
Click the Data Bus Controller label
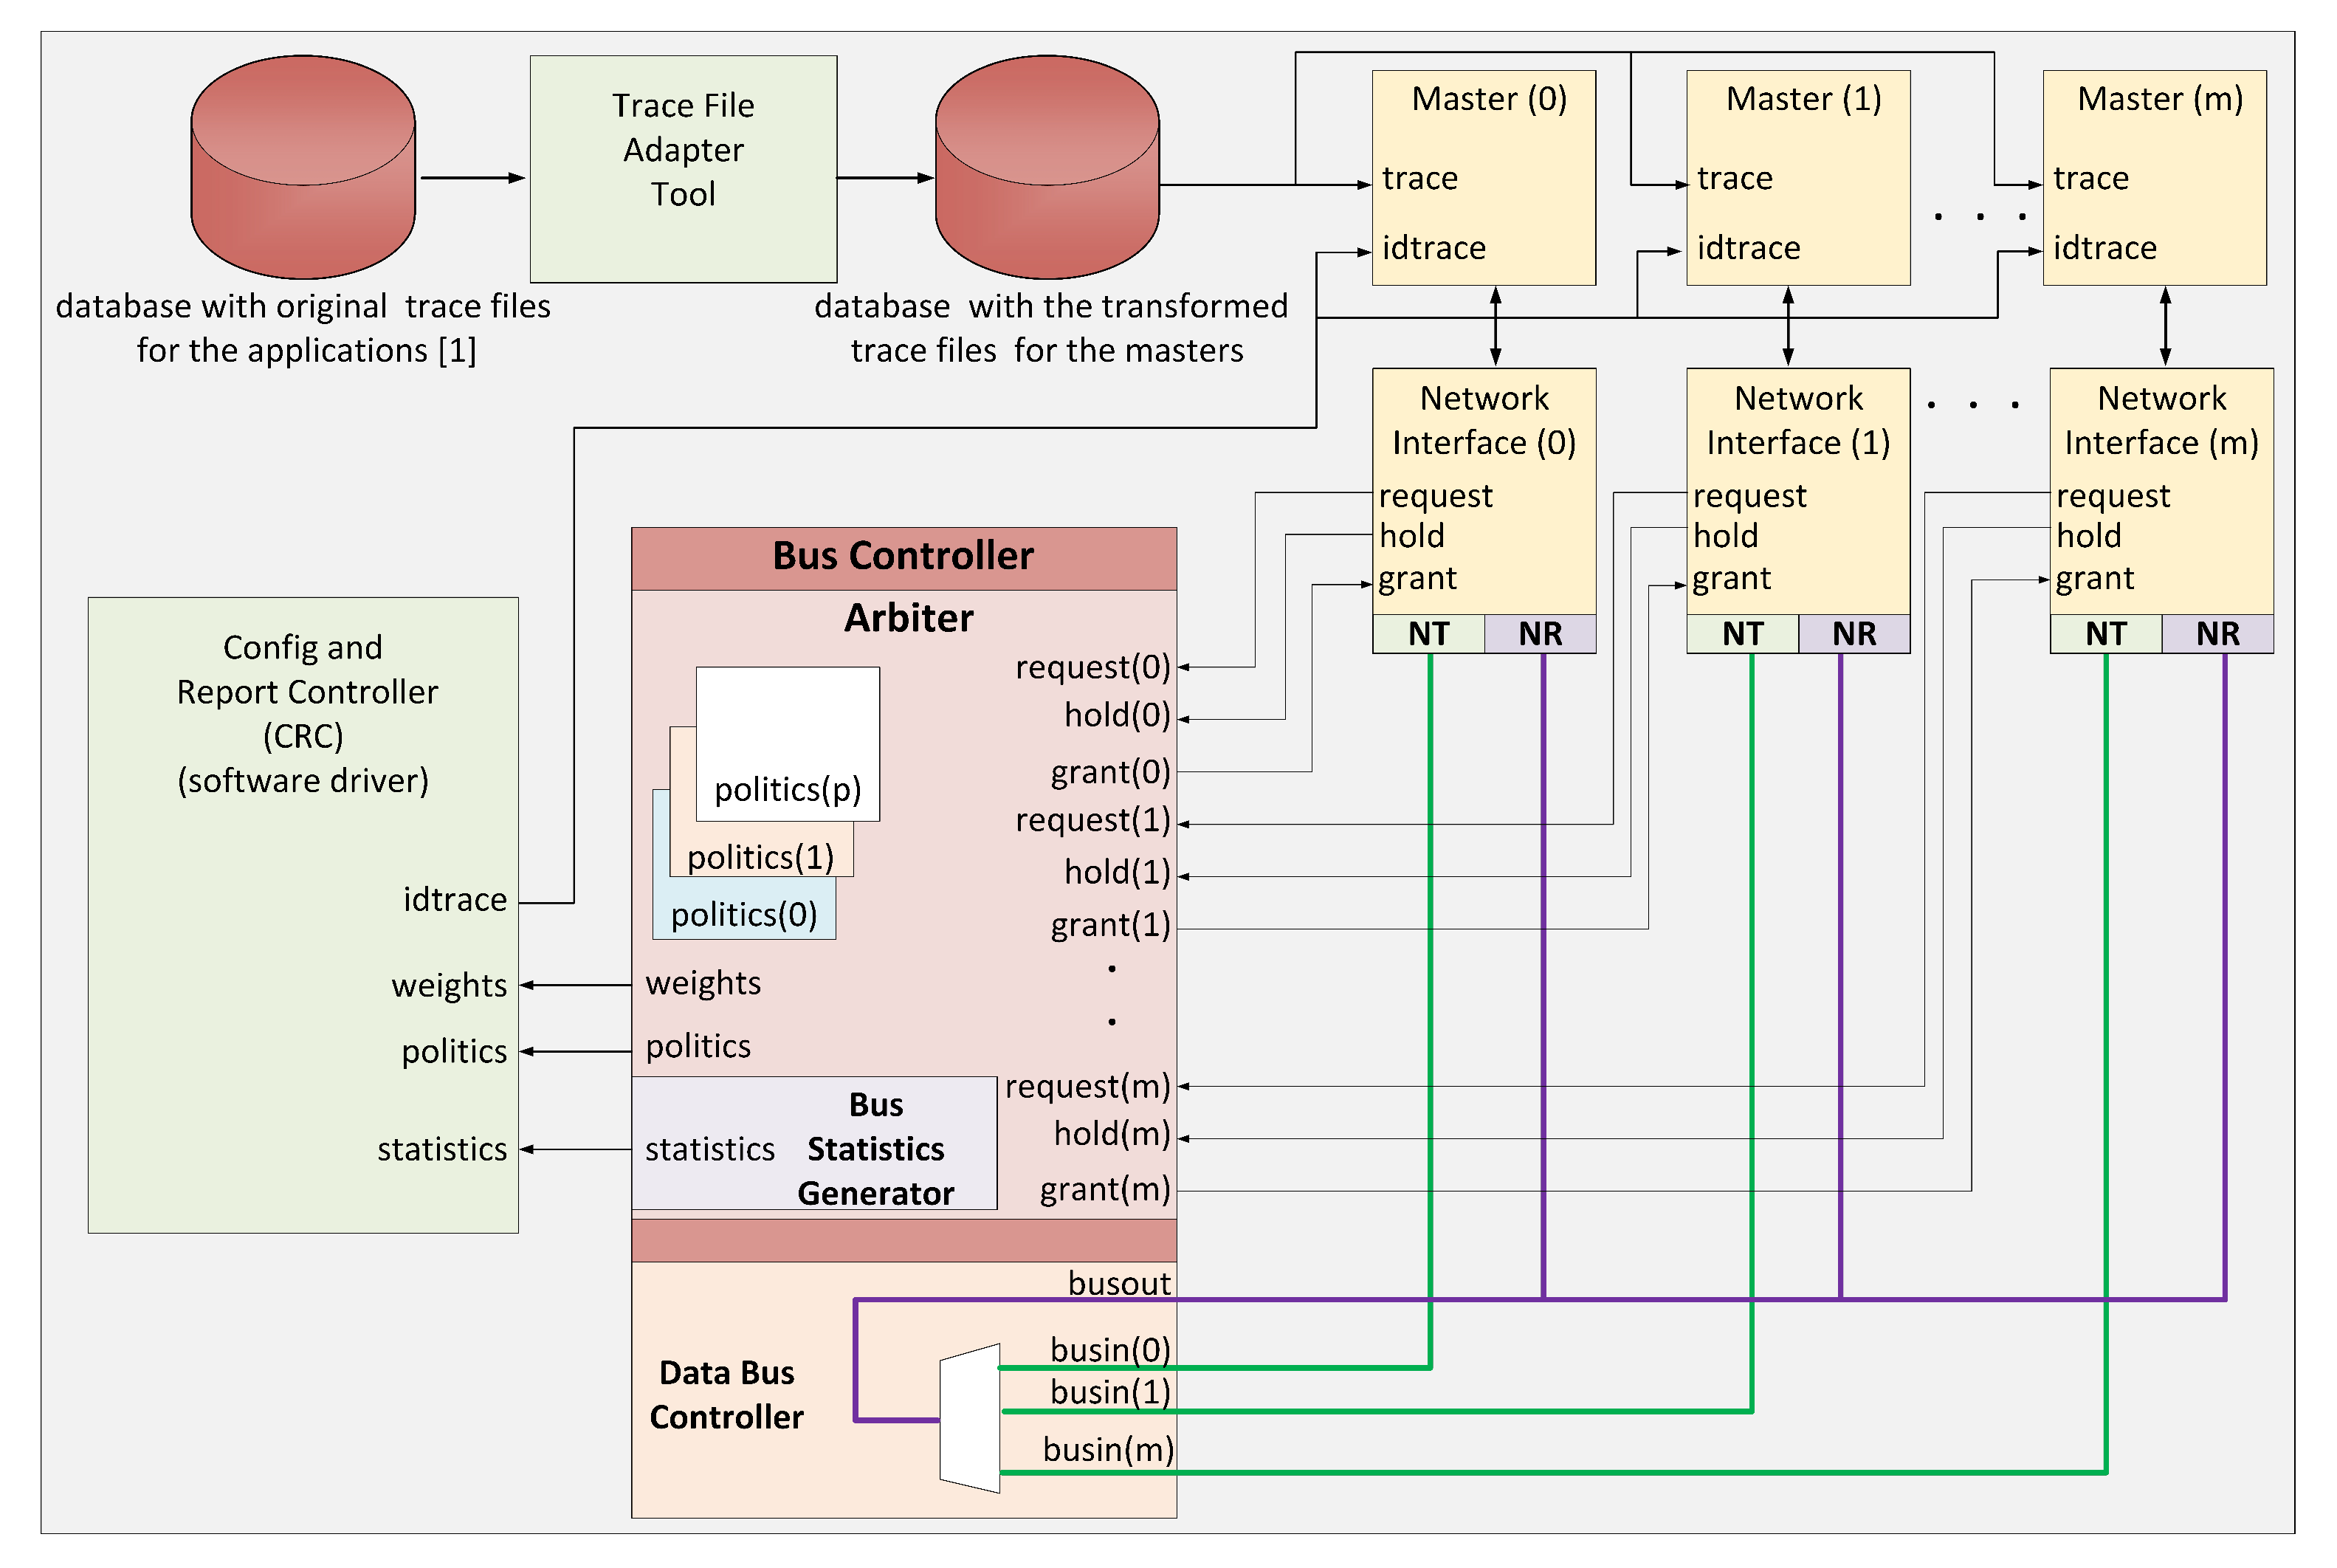pyautogui.click(x=726, y=1394)
